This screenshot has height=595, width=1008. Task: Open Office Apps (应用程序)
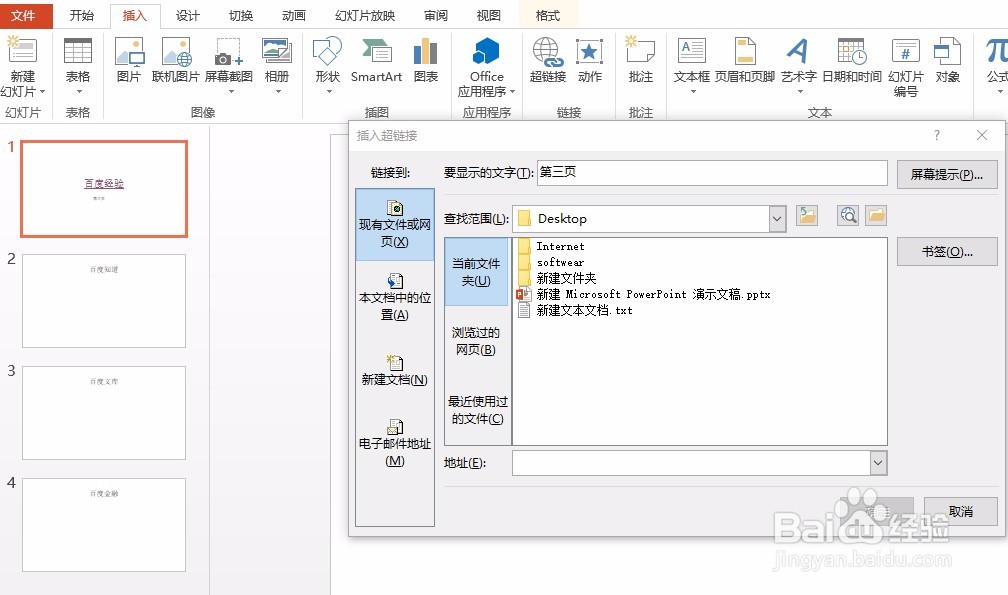486,67
